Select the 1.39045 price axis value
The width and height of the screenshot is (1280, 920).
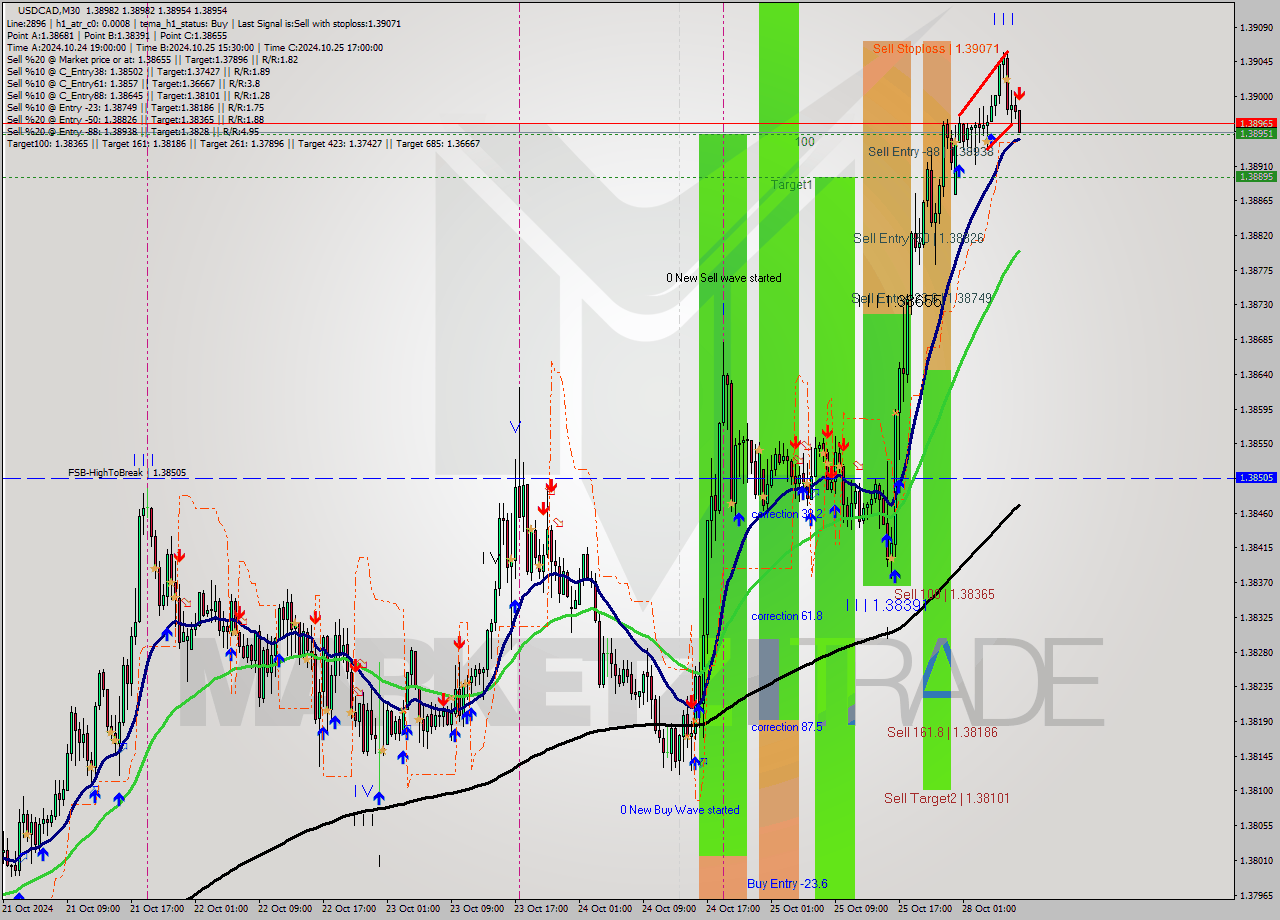pyautogui.click(x=1255, y=62)
